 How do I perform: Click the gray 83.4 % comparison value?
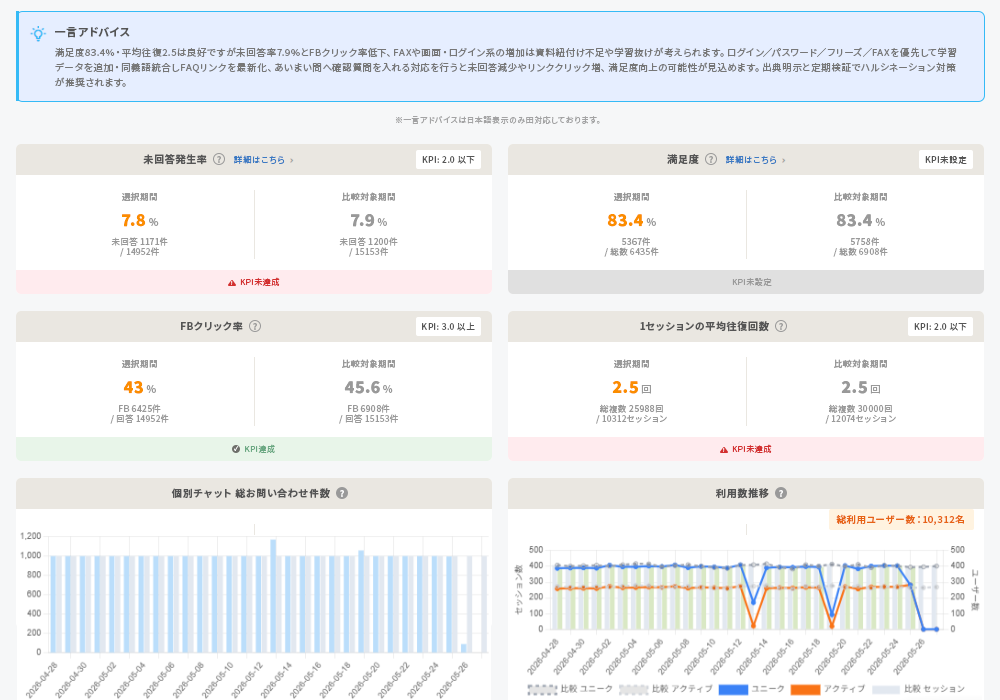(x=860, y=221)
